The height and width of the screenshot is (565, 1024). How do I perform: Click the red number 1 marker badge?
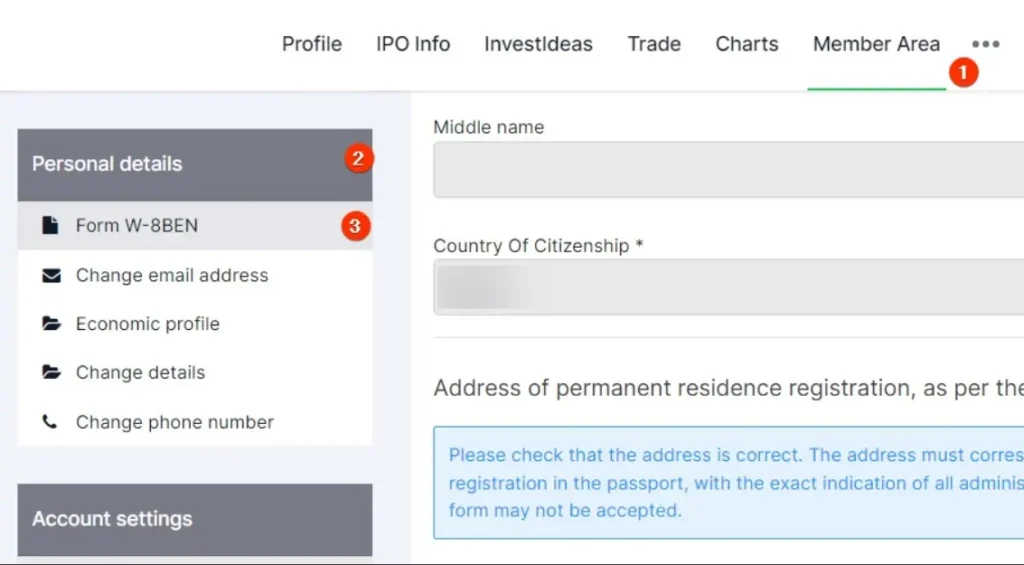[x=963, y=72]
